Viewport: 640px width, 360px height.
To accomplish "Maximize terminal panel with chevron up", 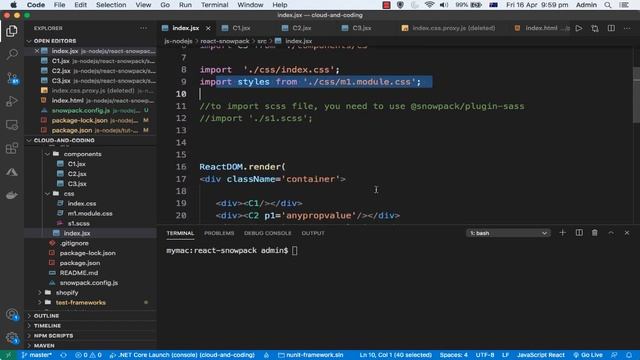I will pos(611,233).
